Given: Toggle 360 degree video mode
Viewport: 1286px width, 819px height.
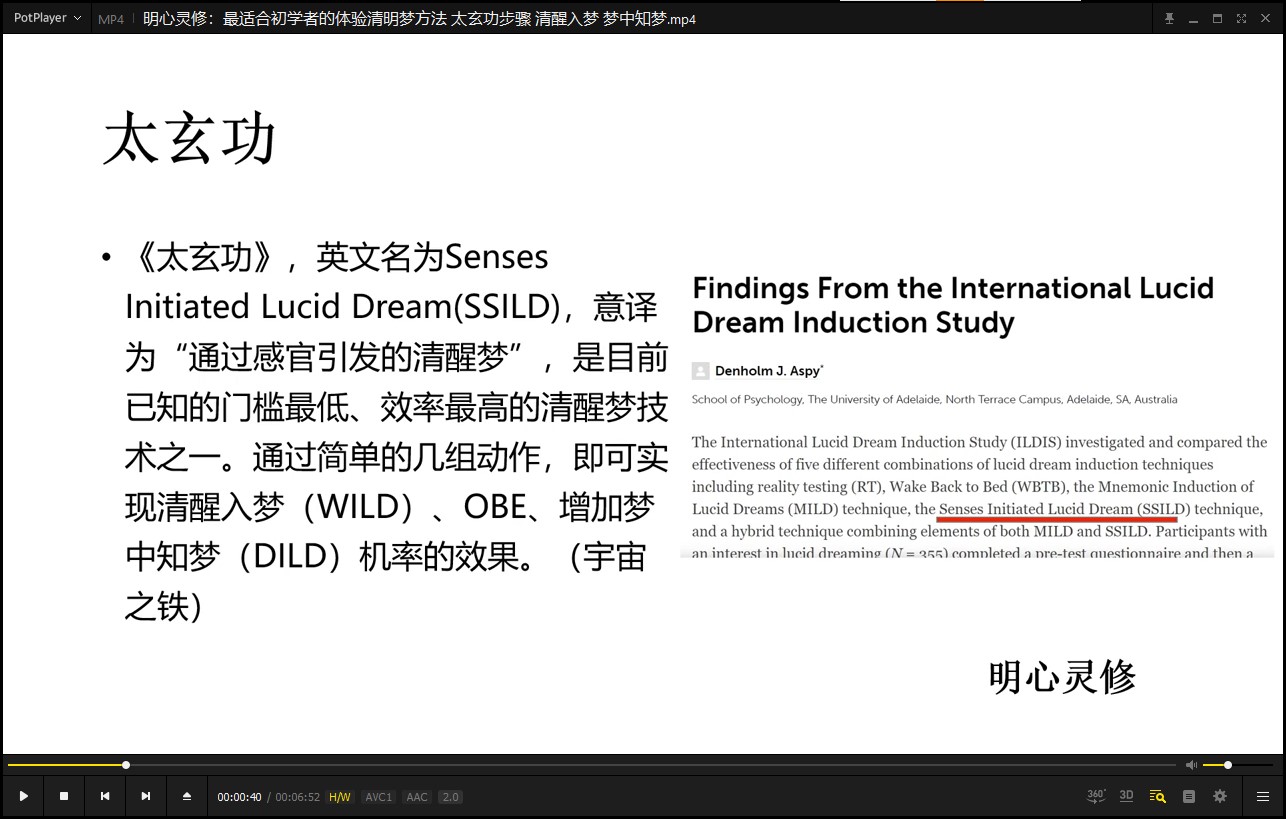Looking at the screenshot, I should (x=1096, y=796).
